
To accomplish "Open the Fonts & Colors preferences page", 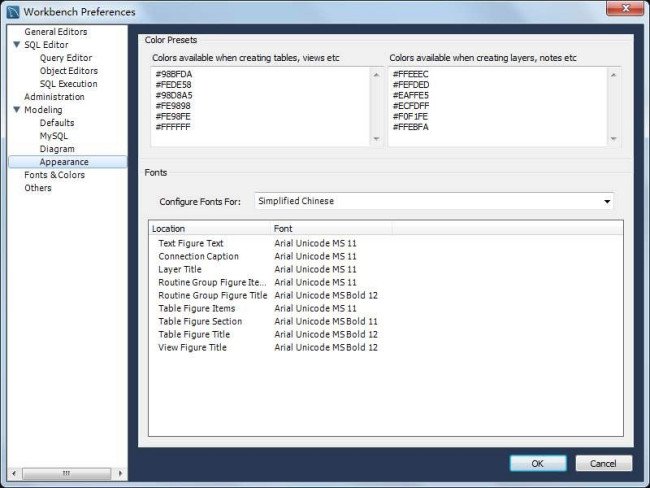I will pos(54,175).
